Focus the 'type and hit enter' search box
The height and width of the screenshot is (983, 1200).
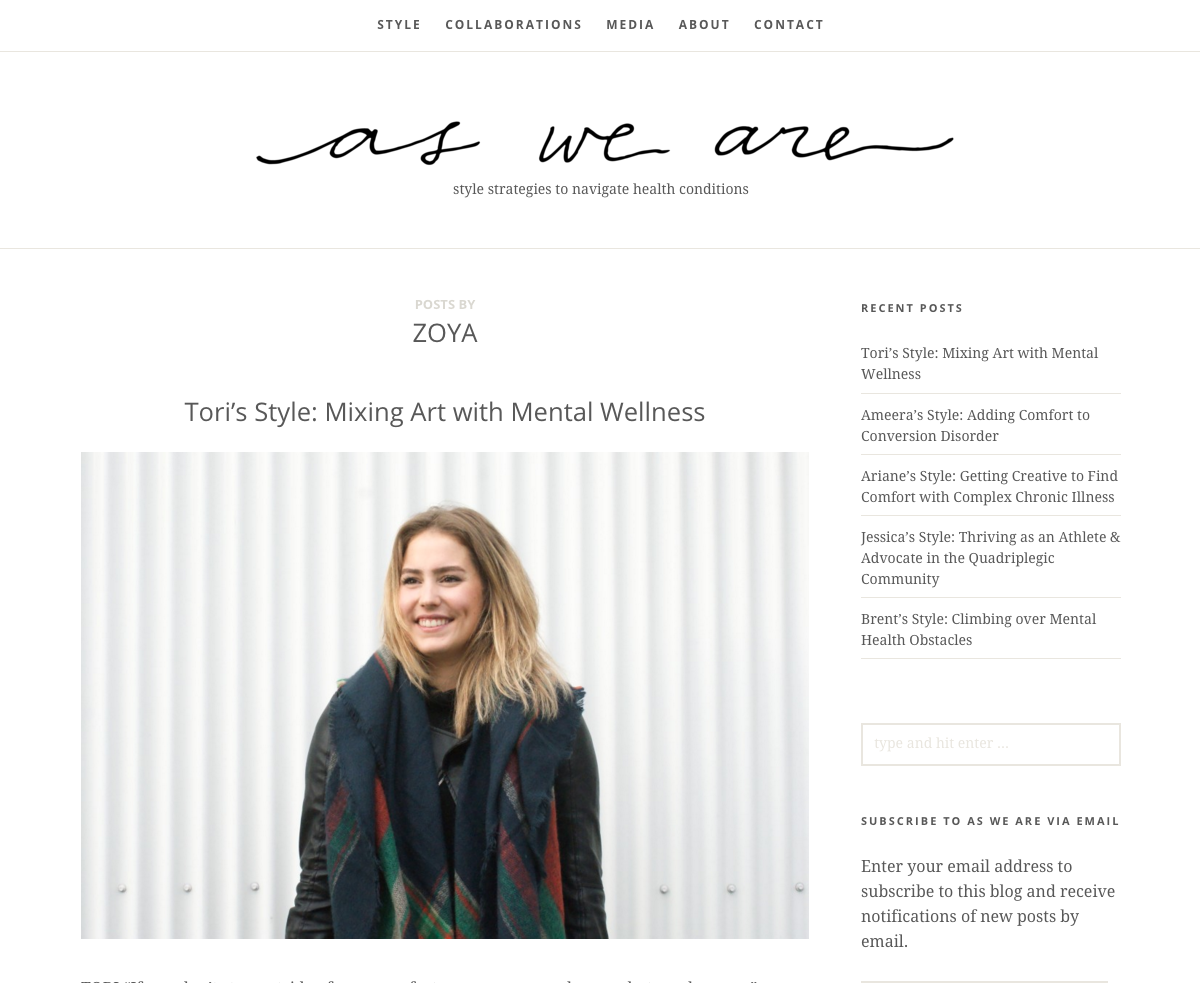pyautogui.click(x=991, y=744)
